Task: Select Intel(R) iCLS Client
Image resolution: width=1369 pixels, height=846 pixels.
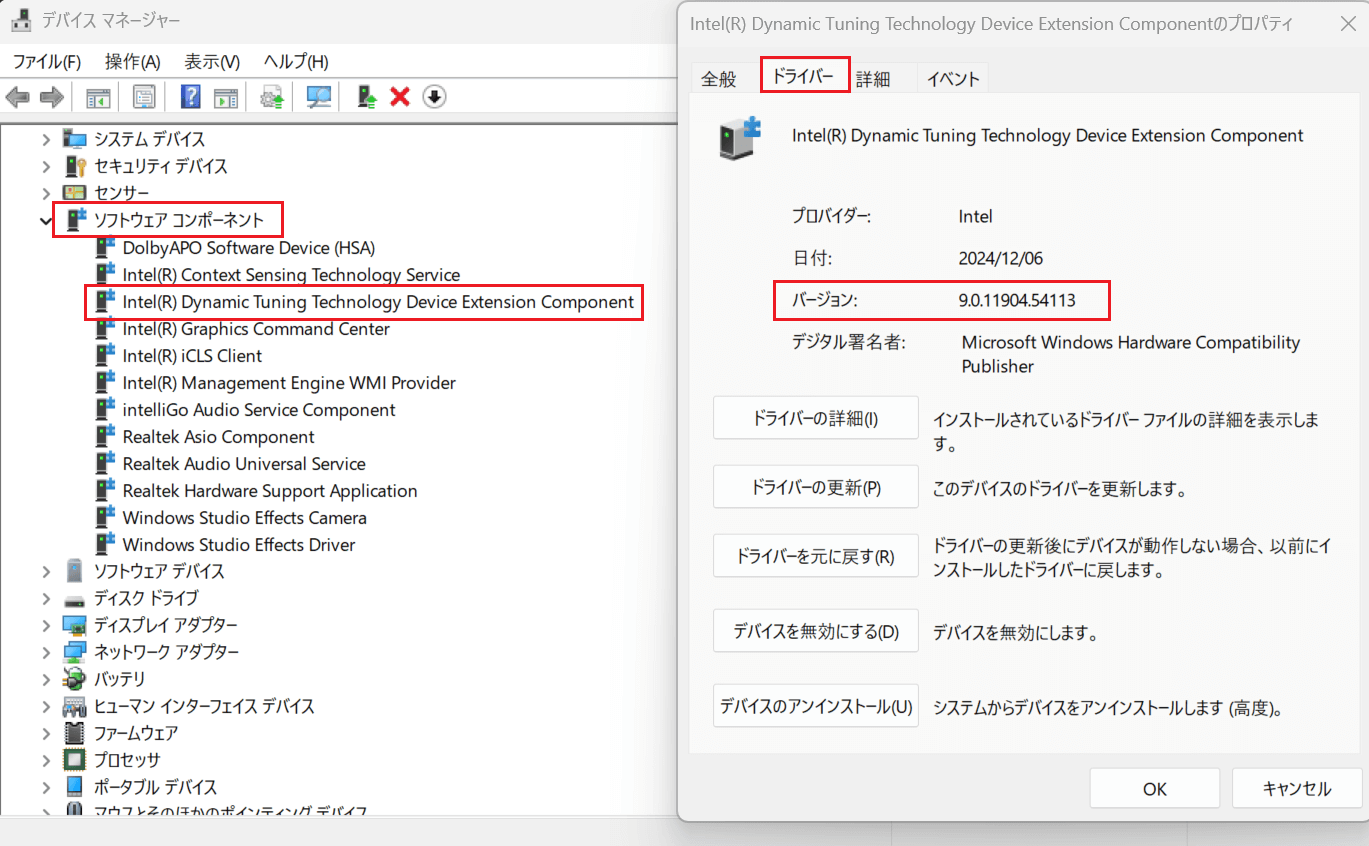Action: 192,355
